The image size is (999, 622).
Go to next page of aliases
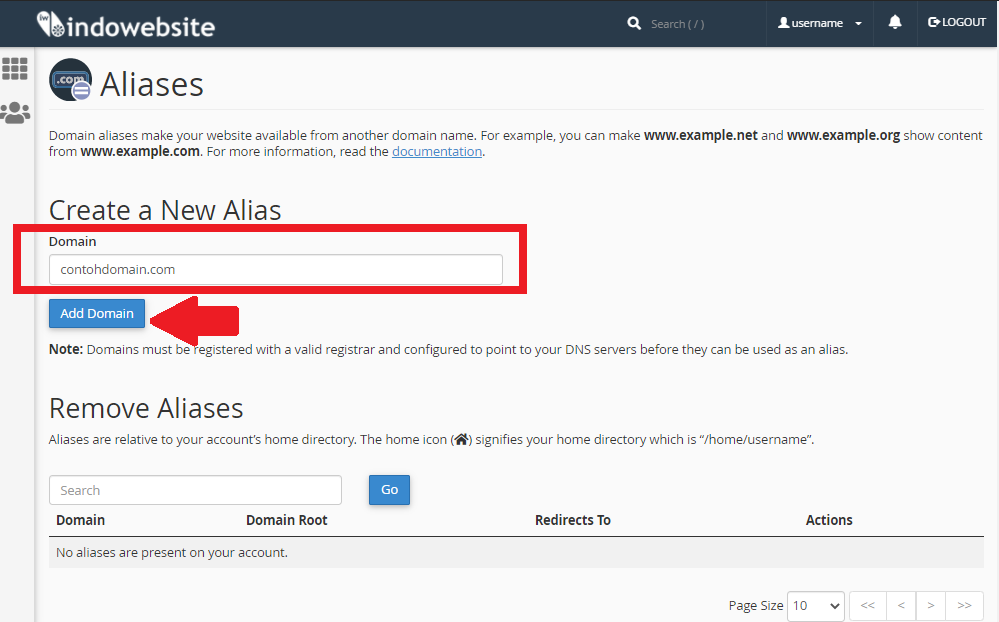931,606
